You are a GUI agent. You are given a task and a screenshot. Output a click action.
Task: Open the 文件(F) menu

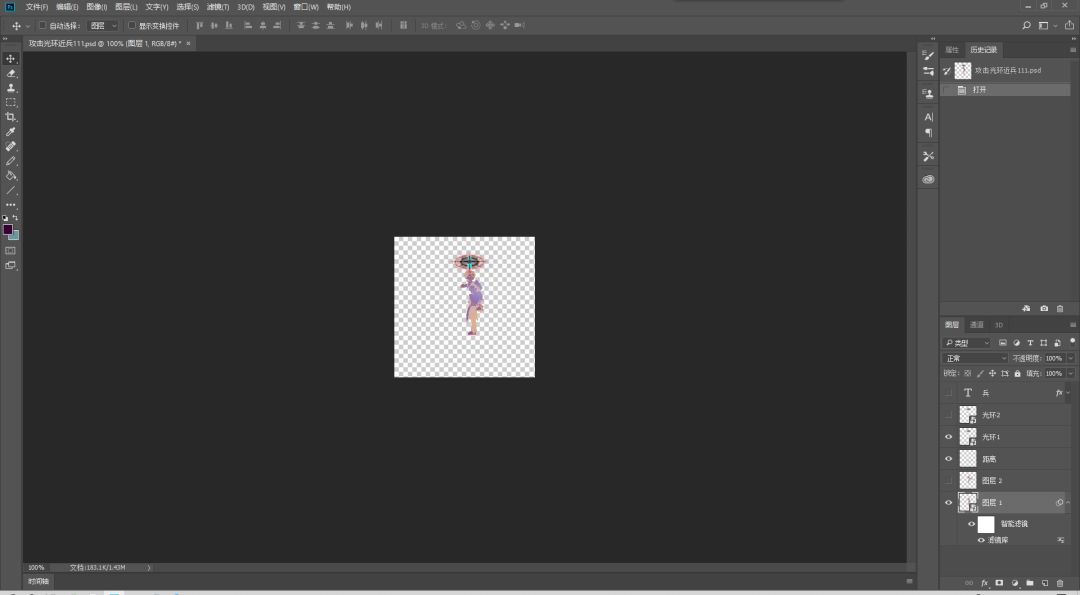point(37,7)
